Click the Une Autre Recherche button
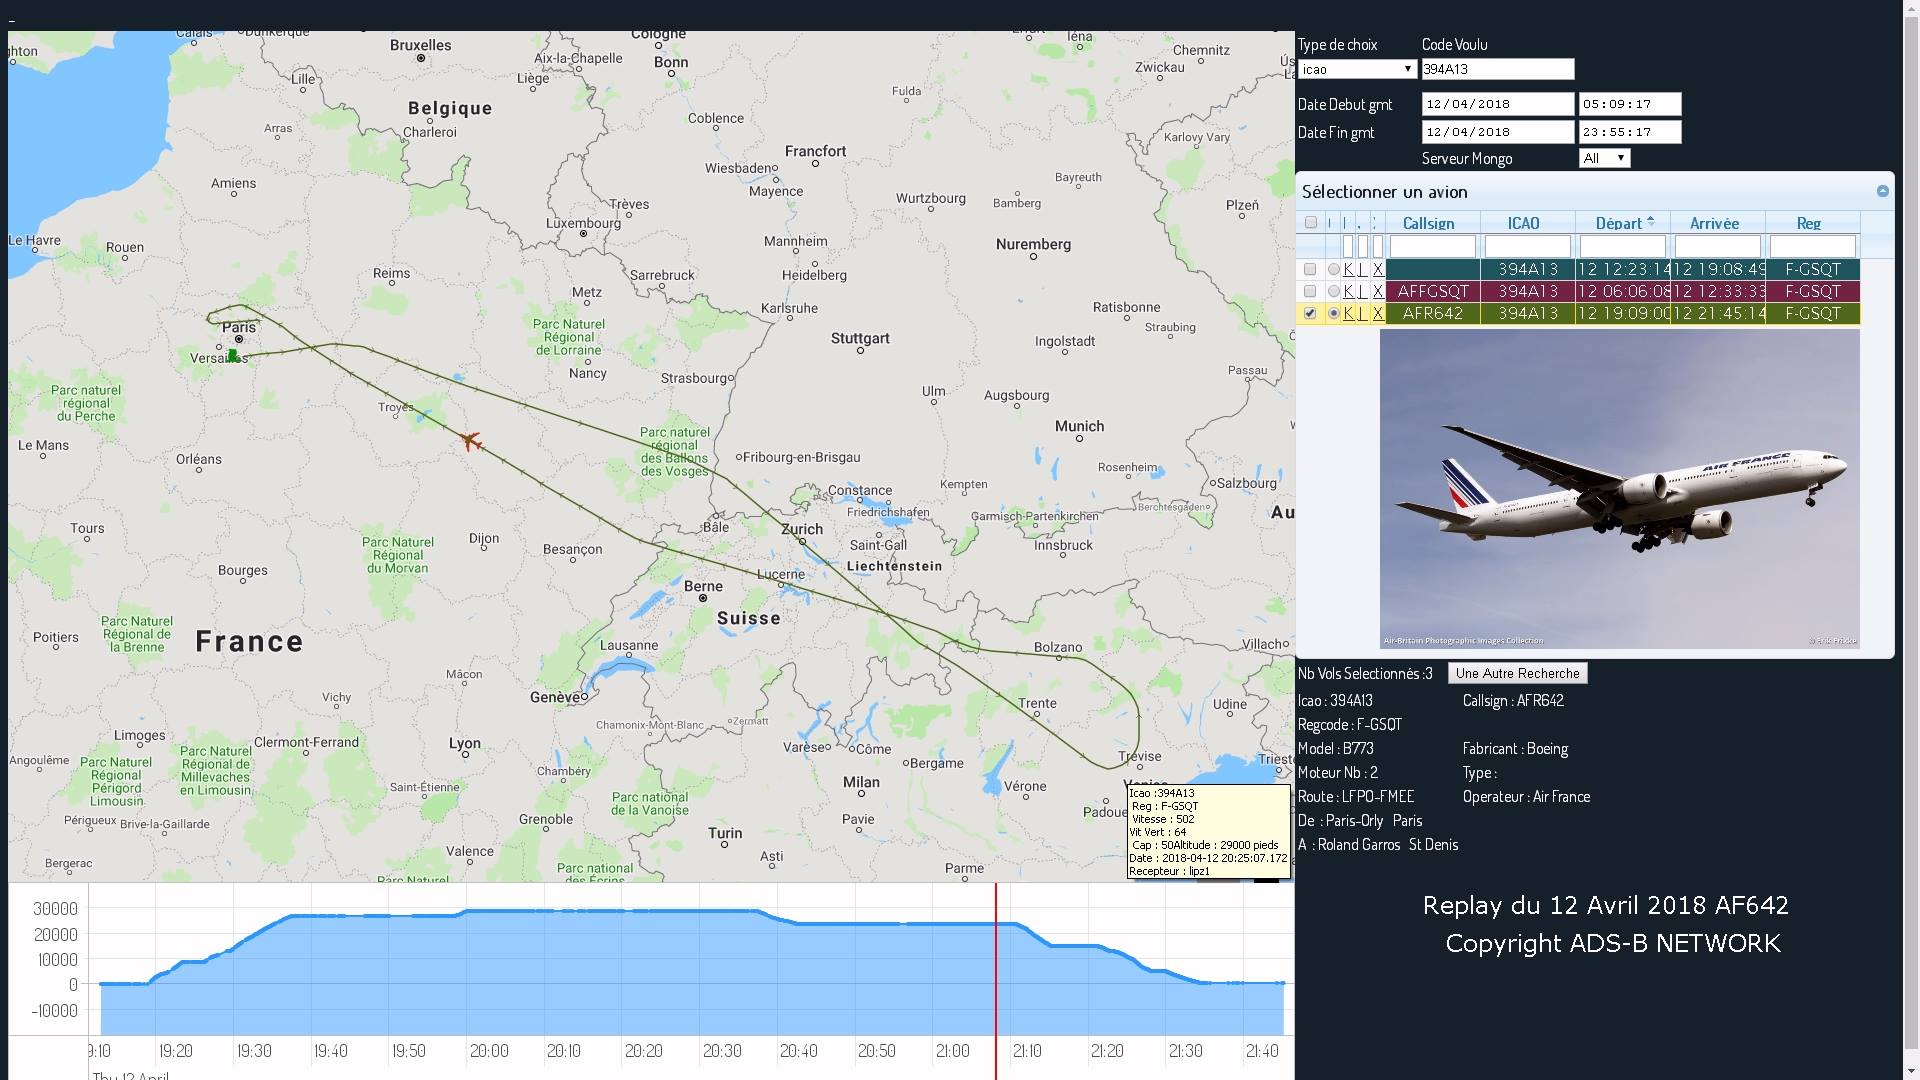This screenshot has width=1920, height=1080. point(1517,673)
